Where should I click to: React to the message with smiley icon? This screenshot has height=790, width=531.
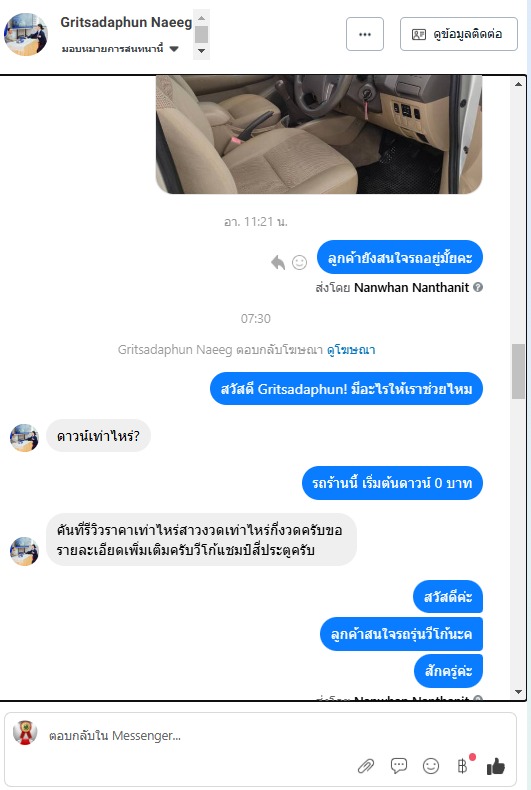299,262
